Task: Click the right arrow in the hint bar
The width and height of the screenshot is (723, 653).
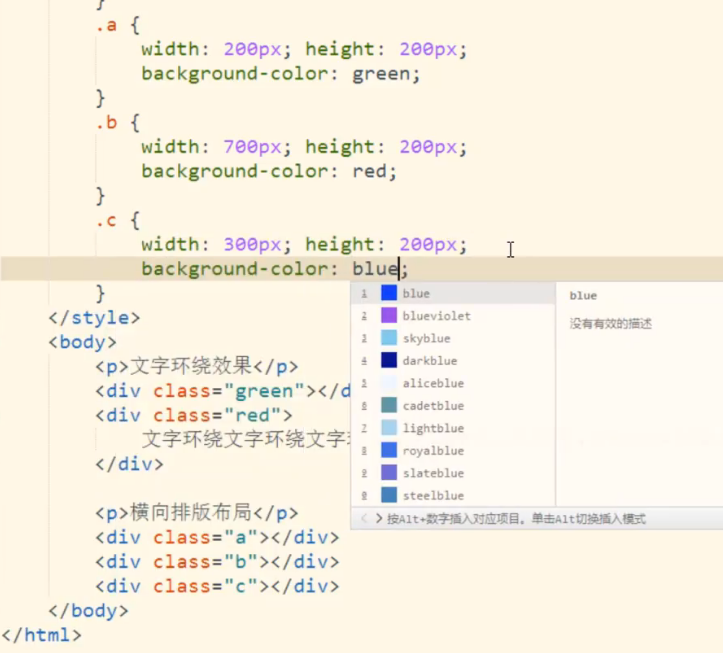Action: [x=379, y=519]
